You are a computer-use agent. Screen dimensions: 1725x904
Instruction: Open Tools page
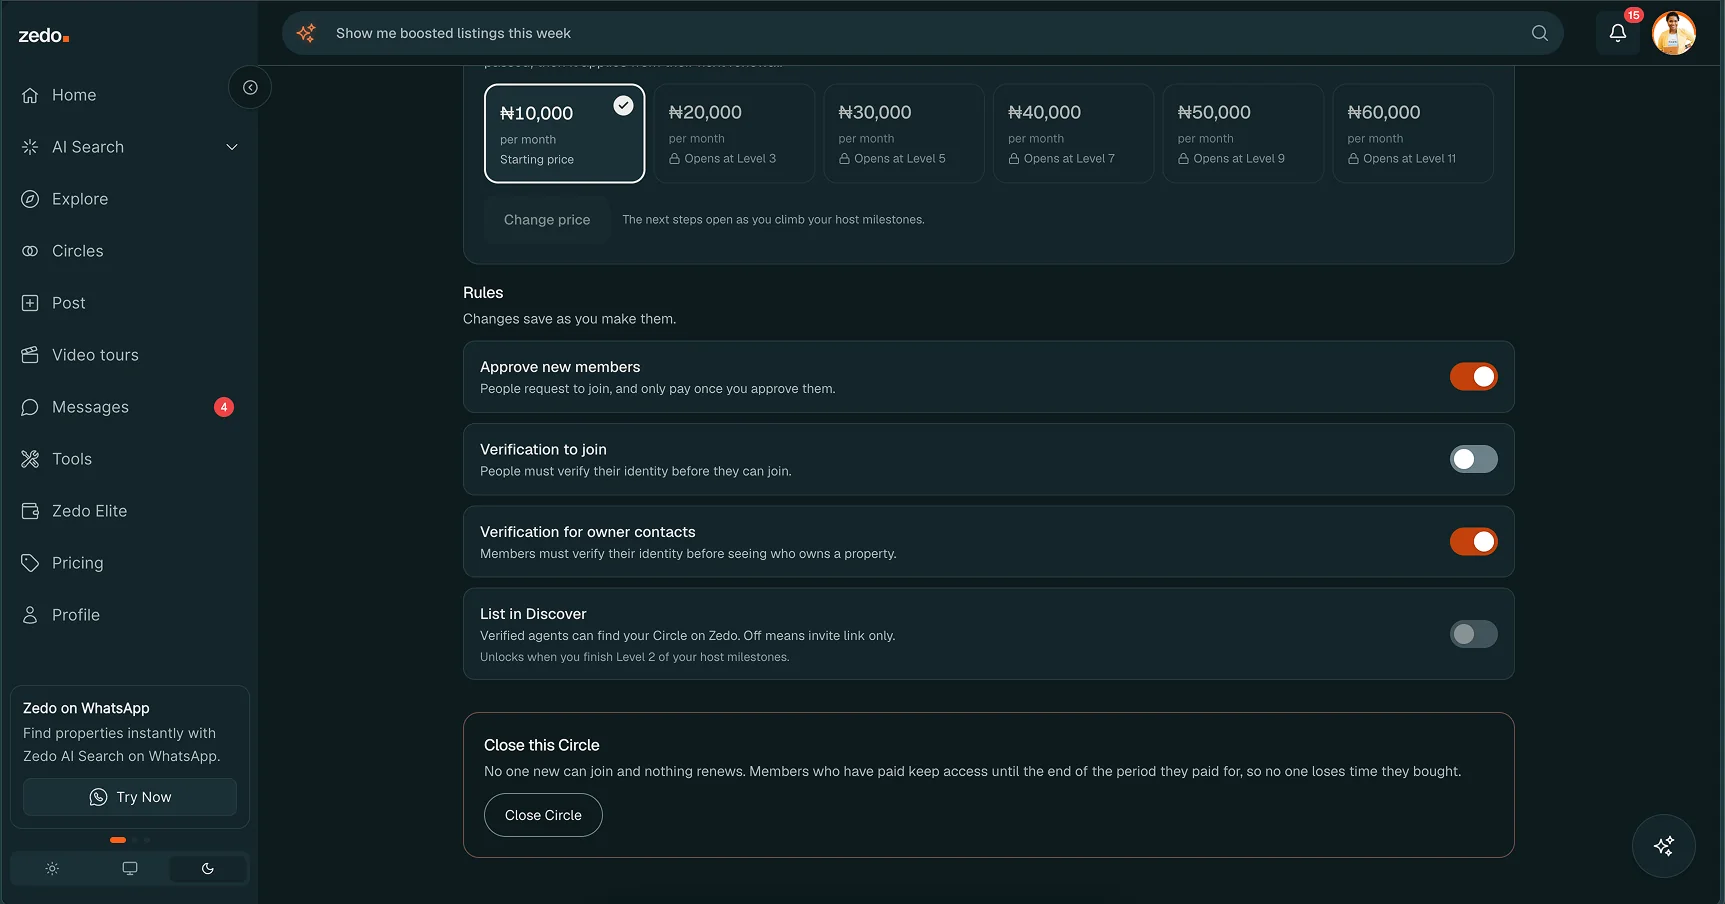click(130, 459)
